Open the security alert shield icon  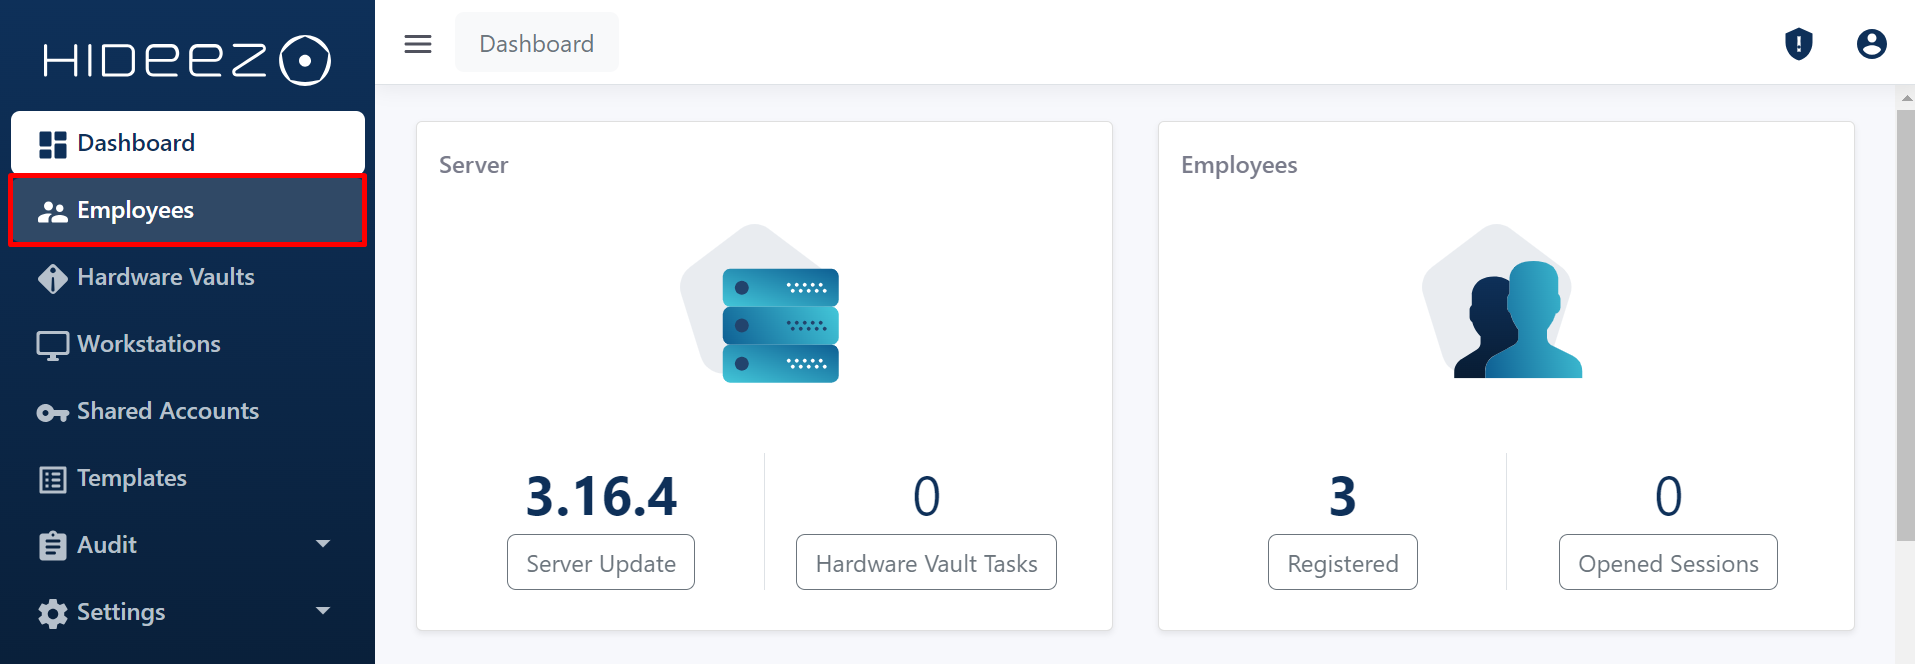pos(1798,44)
